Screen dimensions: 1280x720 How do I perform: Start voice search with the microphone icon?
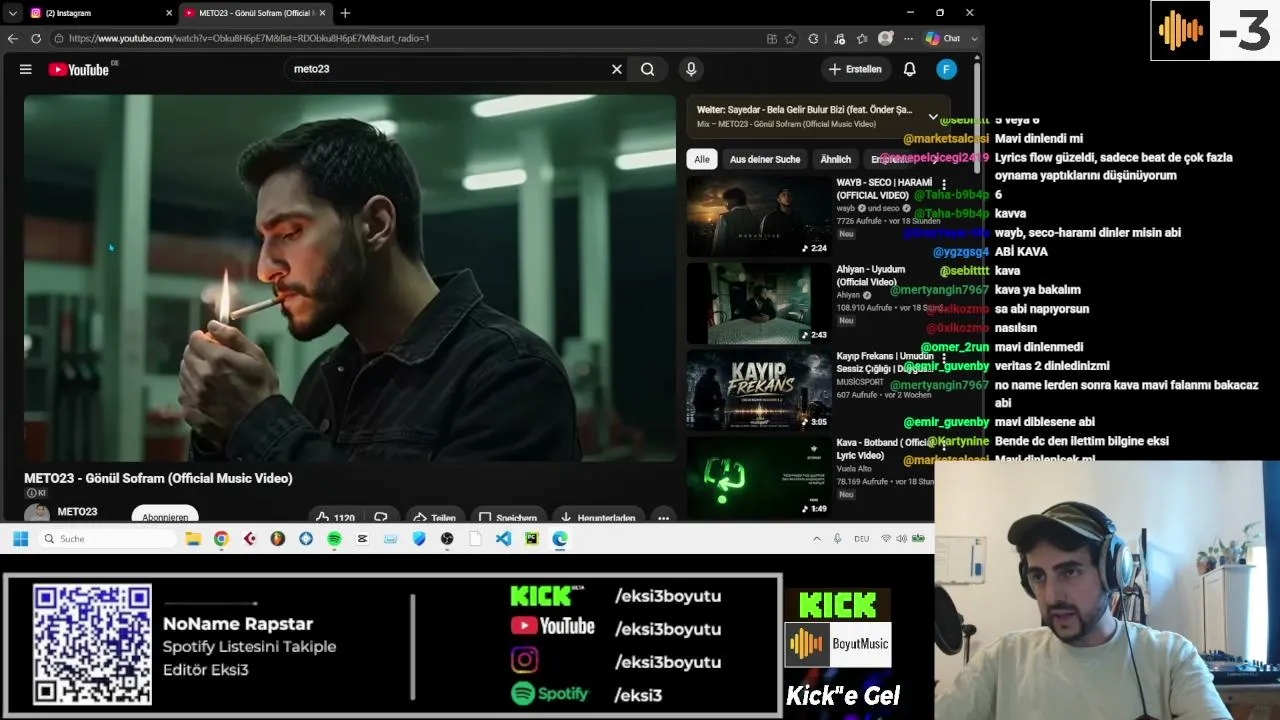(691, 69)
